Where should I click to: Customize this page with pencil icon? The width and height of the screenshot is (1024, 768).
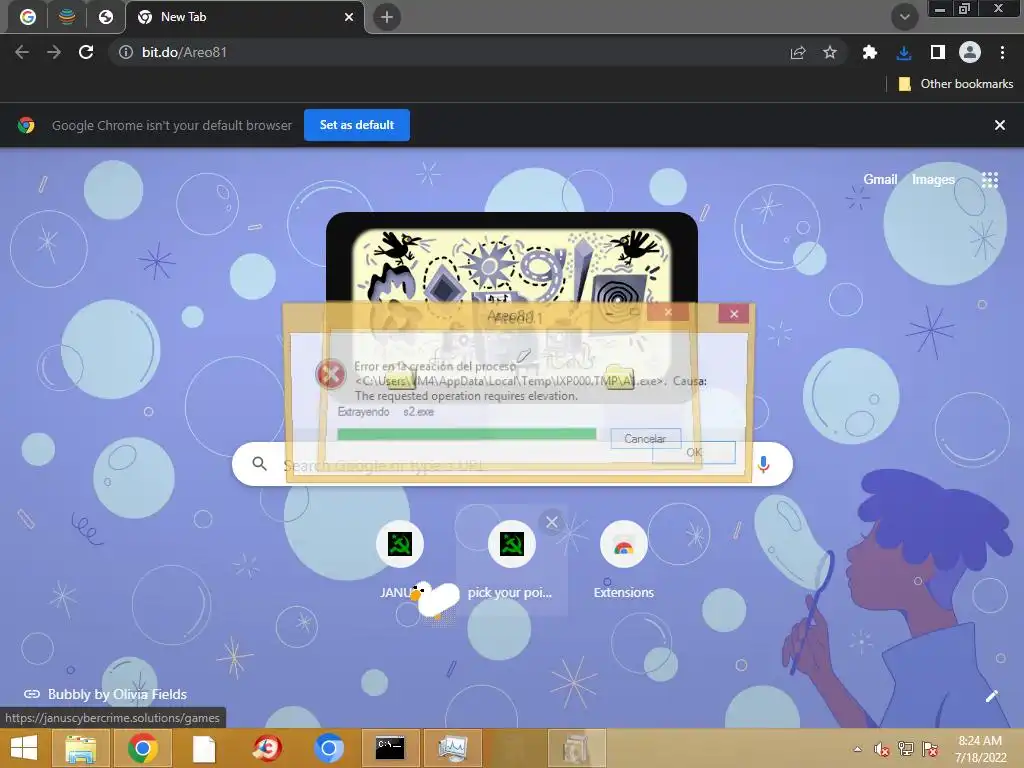[x=991, y=696]
